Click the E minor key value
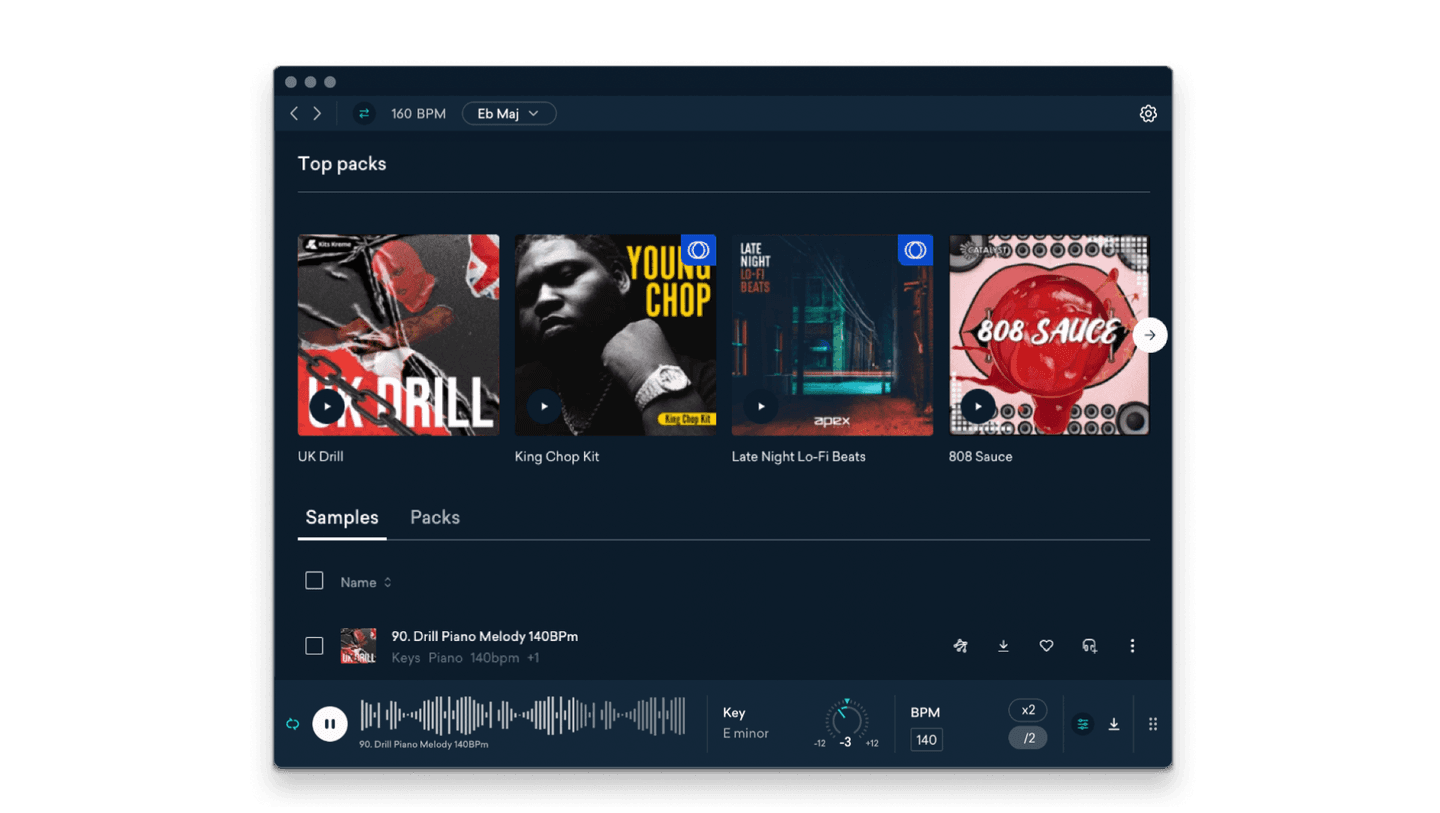Image resolution: width=1440 pixels, height=813 pixels. click(746, 733)
